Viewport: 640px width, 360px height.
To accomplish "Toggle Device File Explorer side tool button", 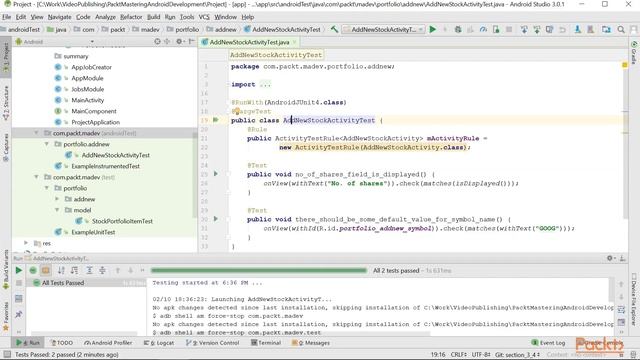I will coord(634,300).
